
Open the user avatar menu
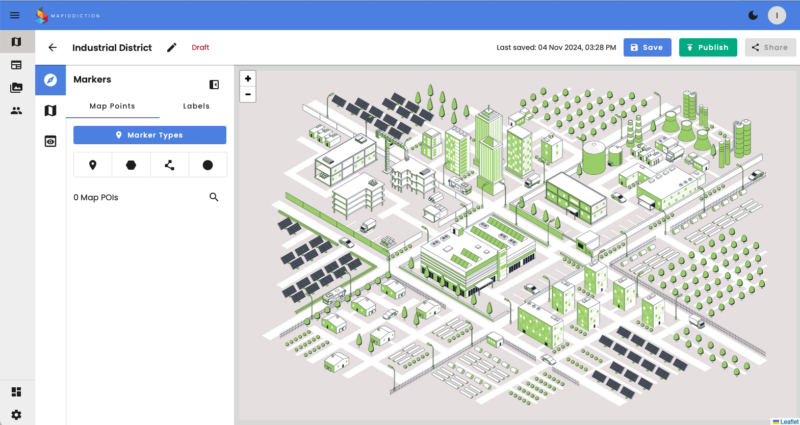[777, 15]
